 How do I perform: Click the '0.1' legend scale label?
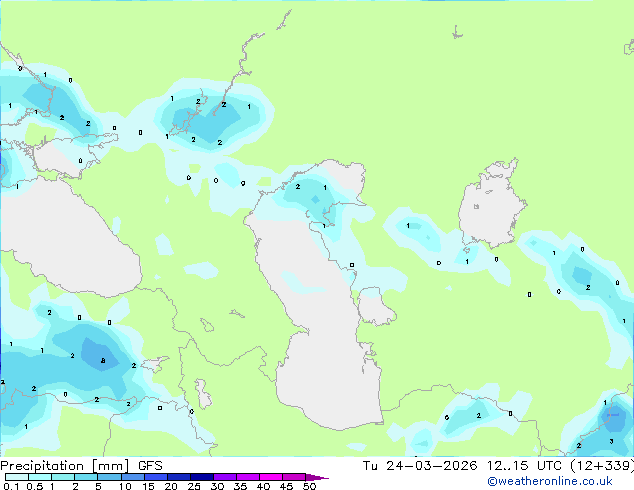(12, 486)
